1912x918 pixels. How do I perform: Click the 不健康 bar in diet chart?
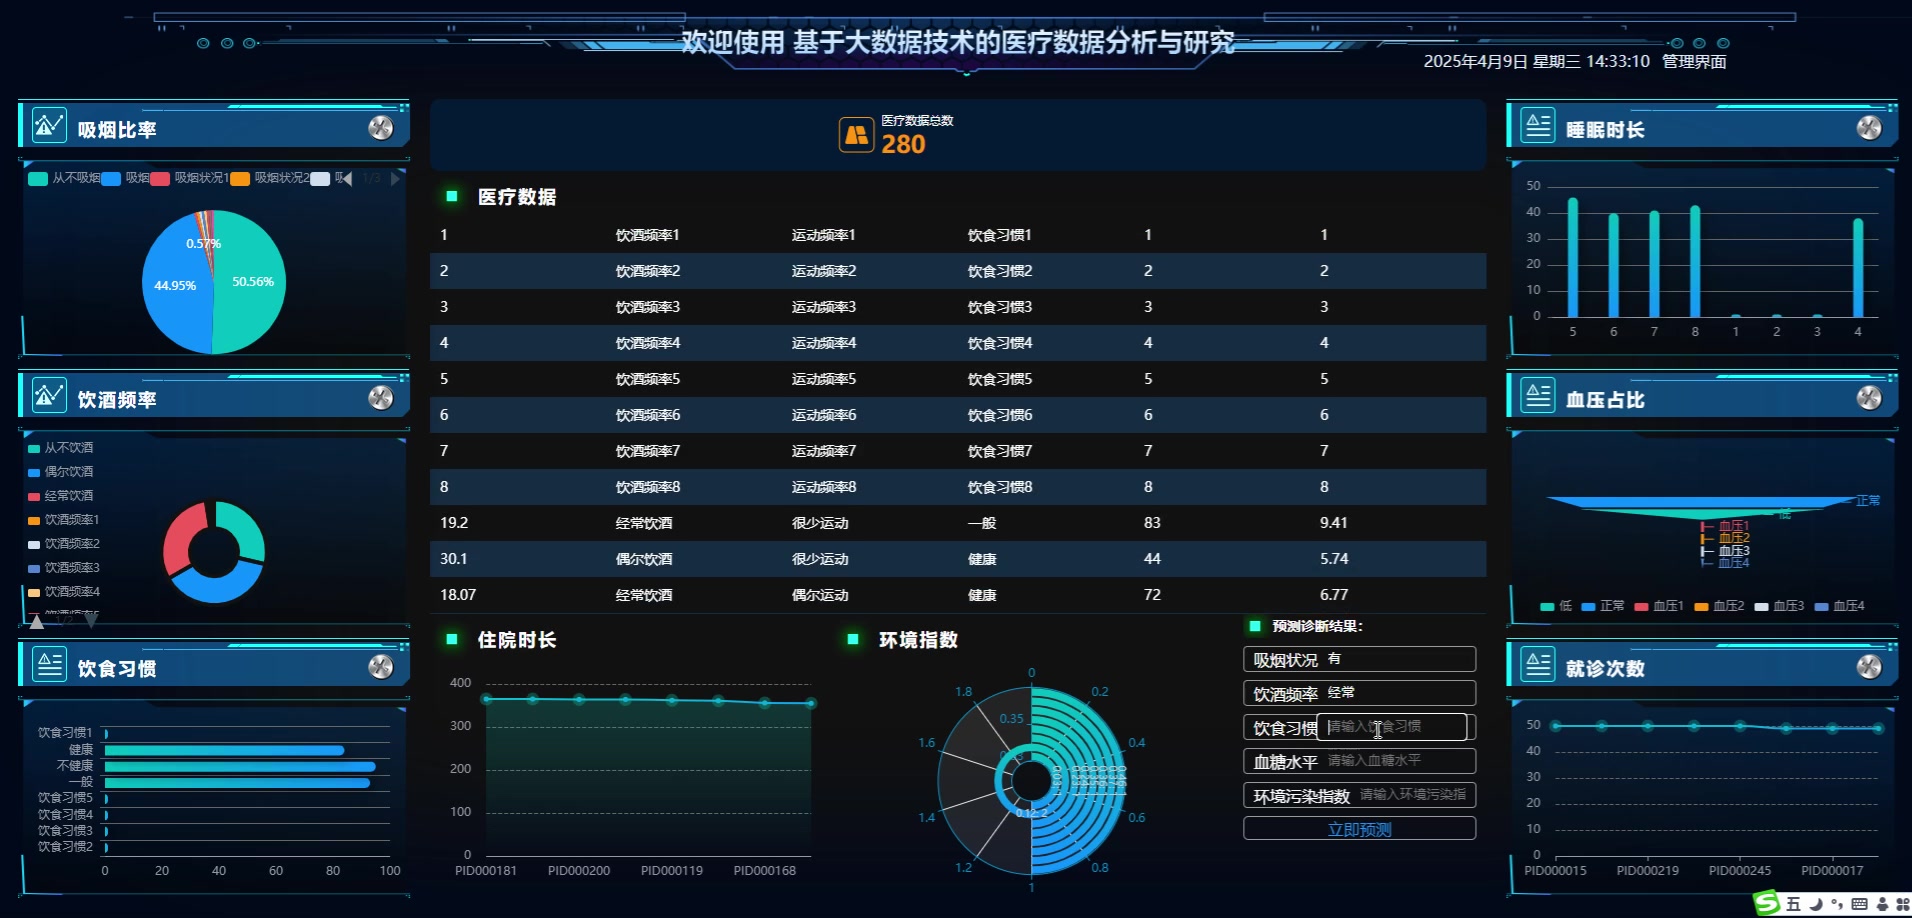pos(240,767)
